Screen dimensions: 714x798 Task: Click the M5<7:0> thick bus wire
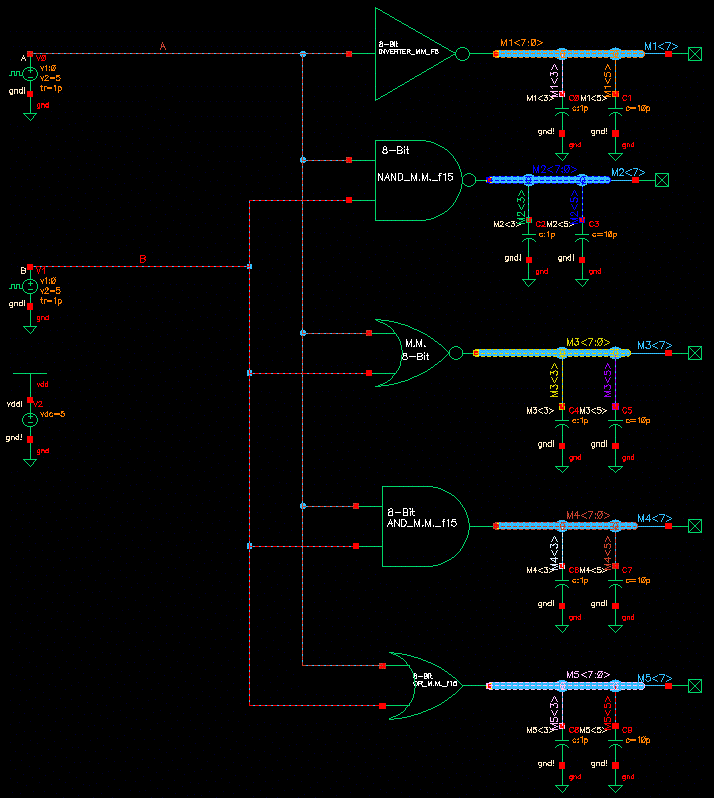(x=566, y=686)
